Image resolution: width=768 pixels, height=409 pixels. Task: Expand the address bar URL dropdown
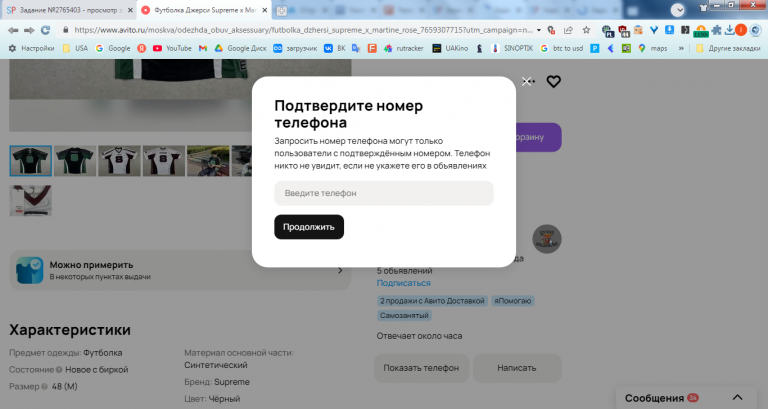(539, 30)
